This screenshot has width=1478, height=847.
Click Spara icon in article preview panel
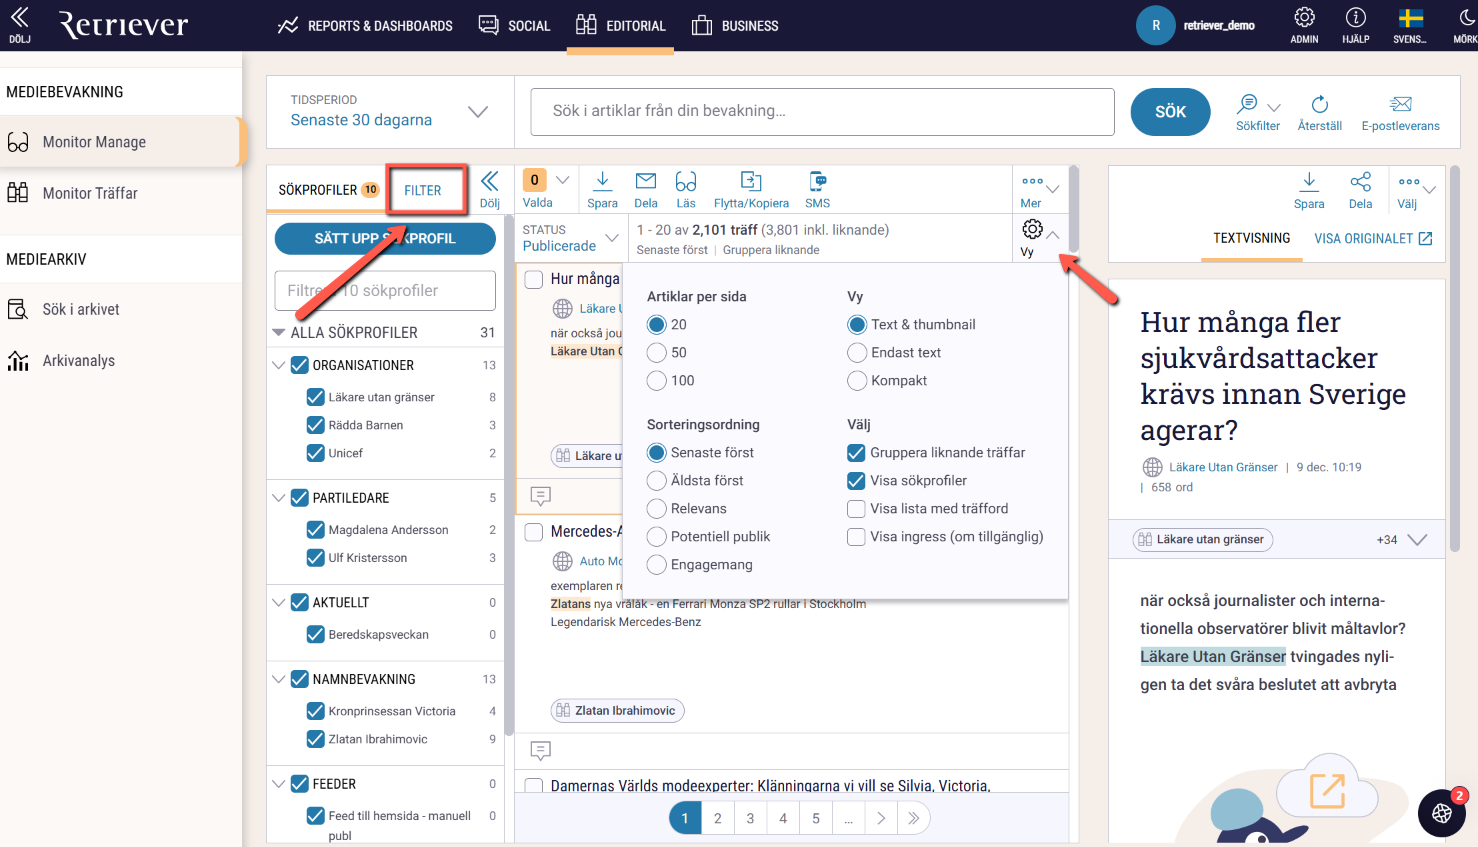[x=1309, y=181]
